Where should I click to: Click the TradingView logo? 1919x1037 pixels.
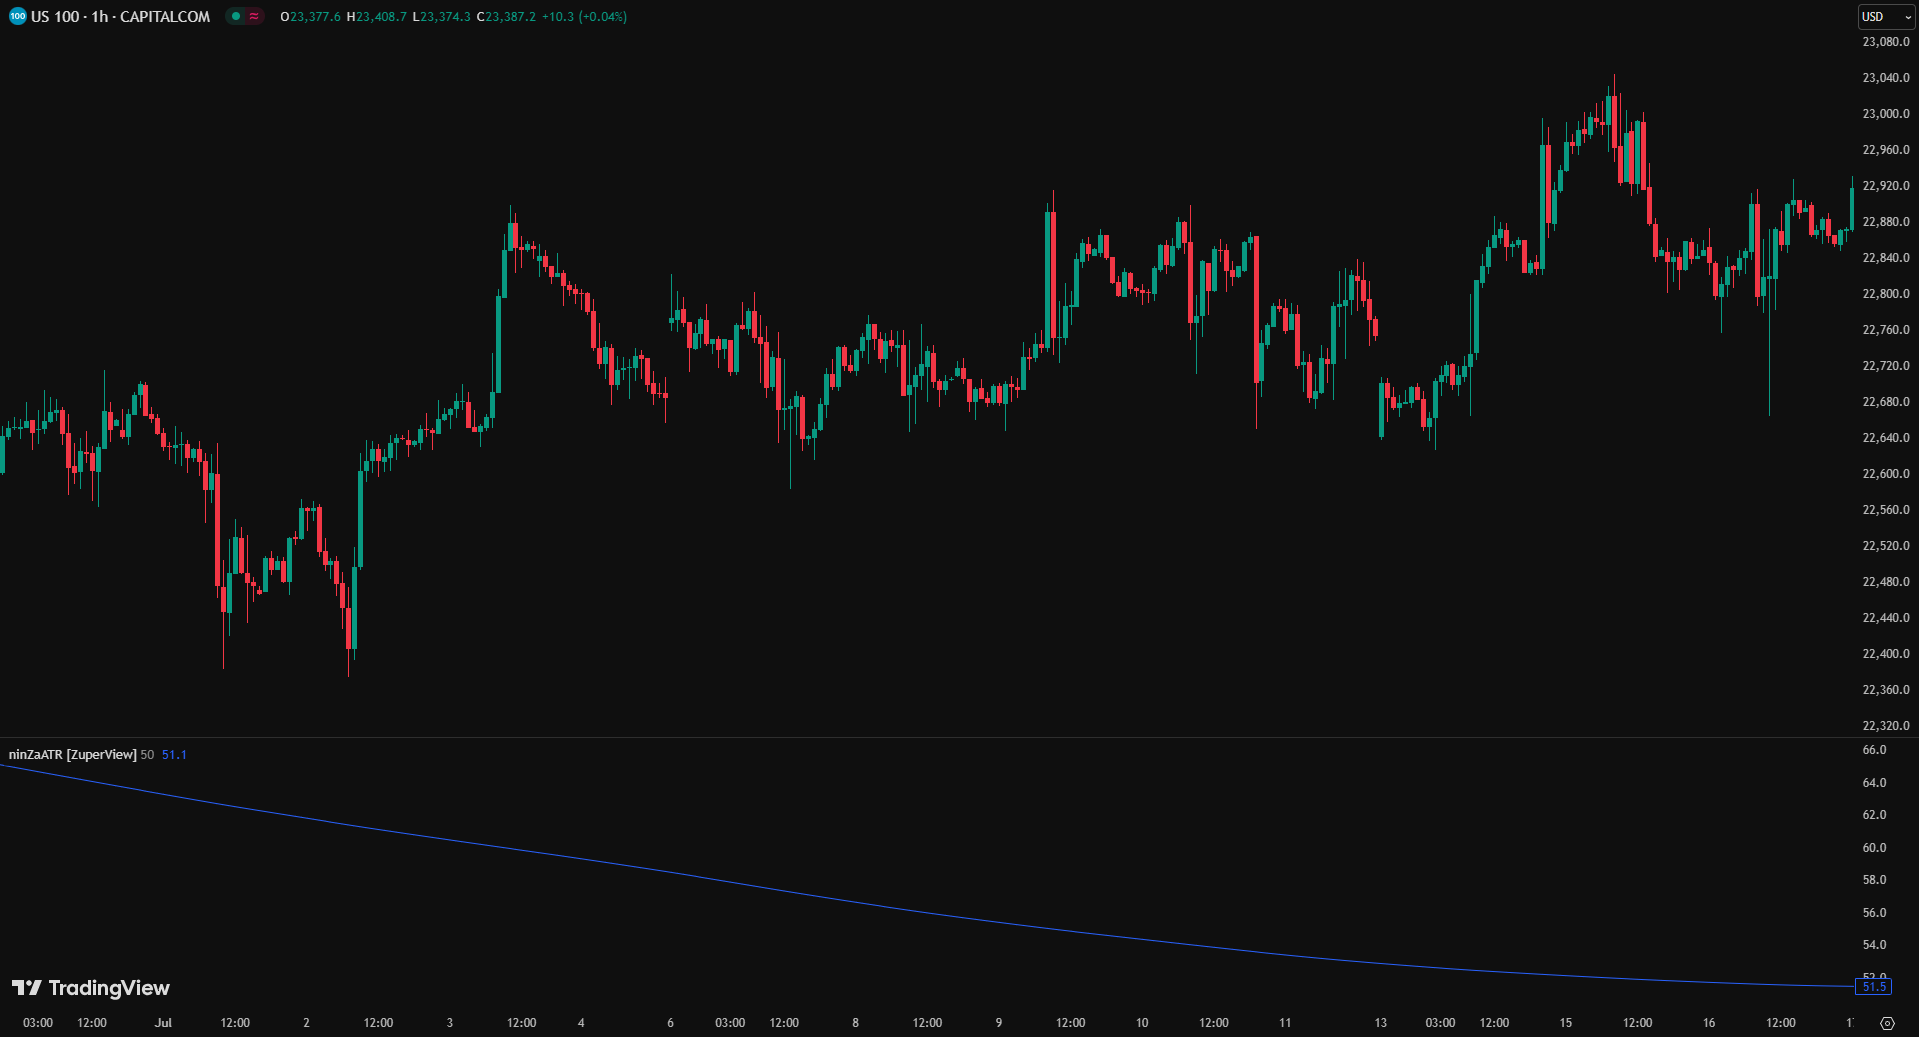tap(91, 988)
